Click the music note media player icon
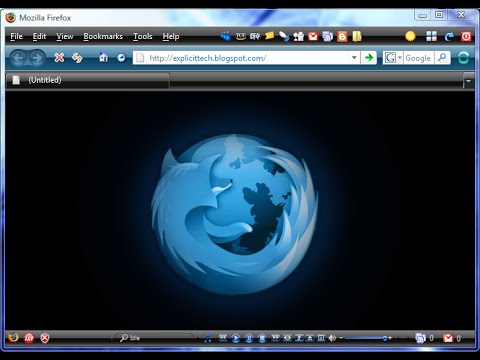 click(208, 338)
